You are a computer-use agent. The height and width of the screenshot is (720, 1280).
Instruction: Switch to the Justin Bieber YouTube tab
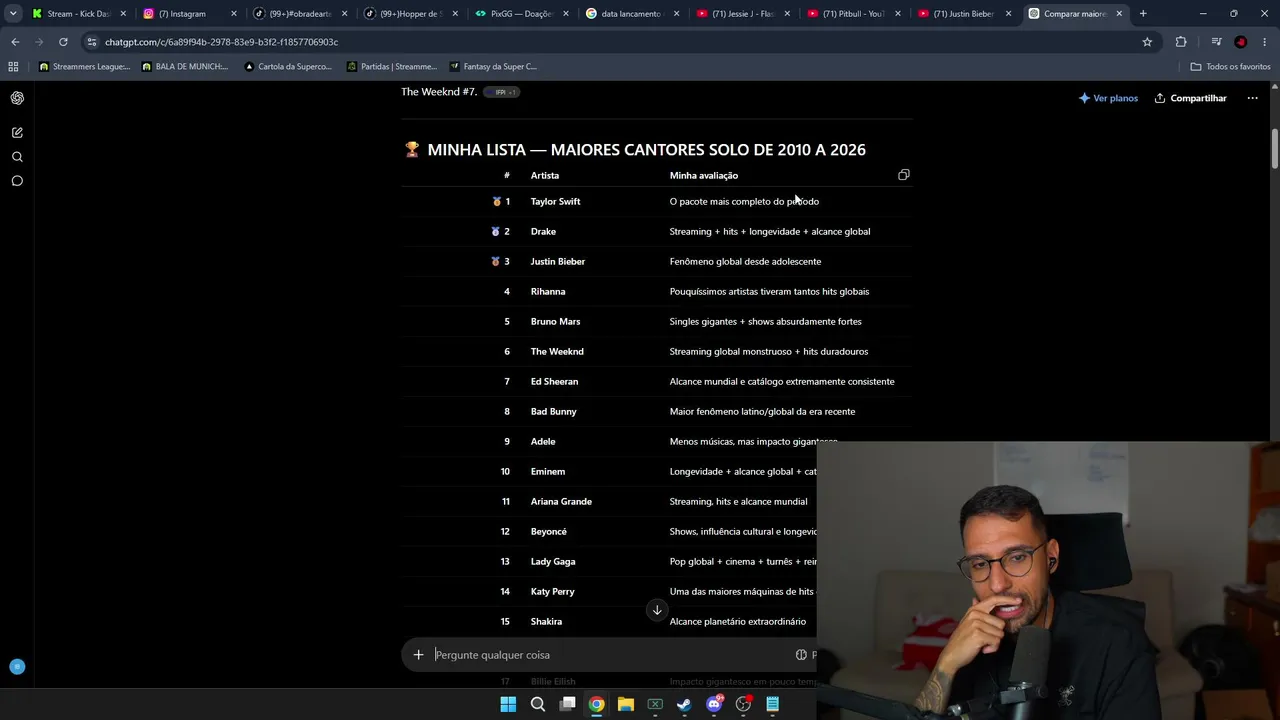click(963, 14)
